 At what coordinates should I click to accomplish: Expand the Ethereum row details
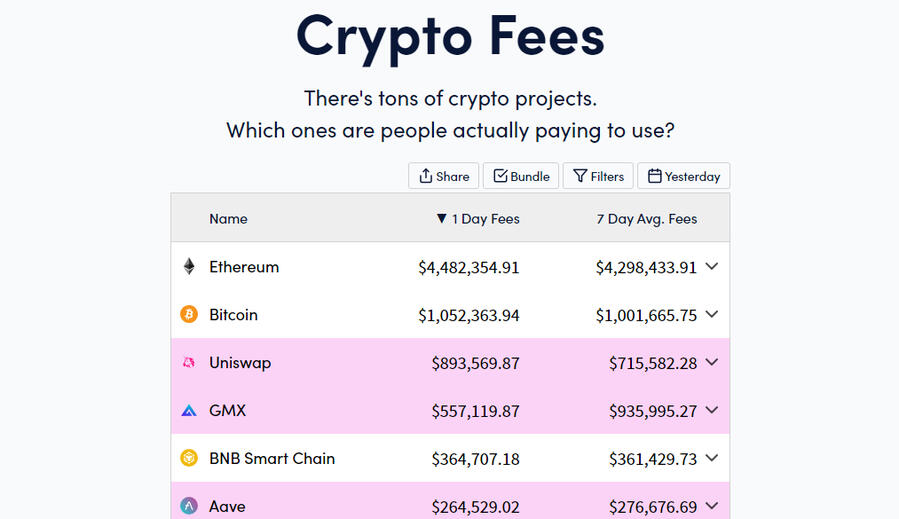coord(712,267)
